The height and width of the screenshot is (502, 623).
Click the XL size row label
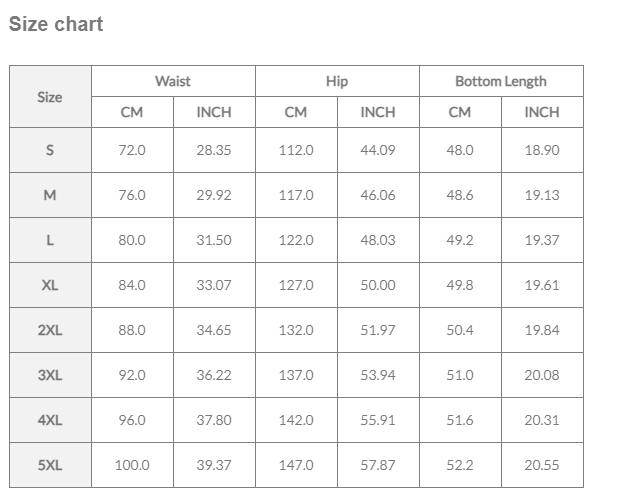pyautogui.click(x=50, y=285)
